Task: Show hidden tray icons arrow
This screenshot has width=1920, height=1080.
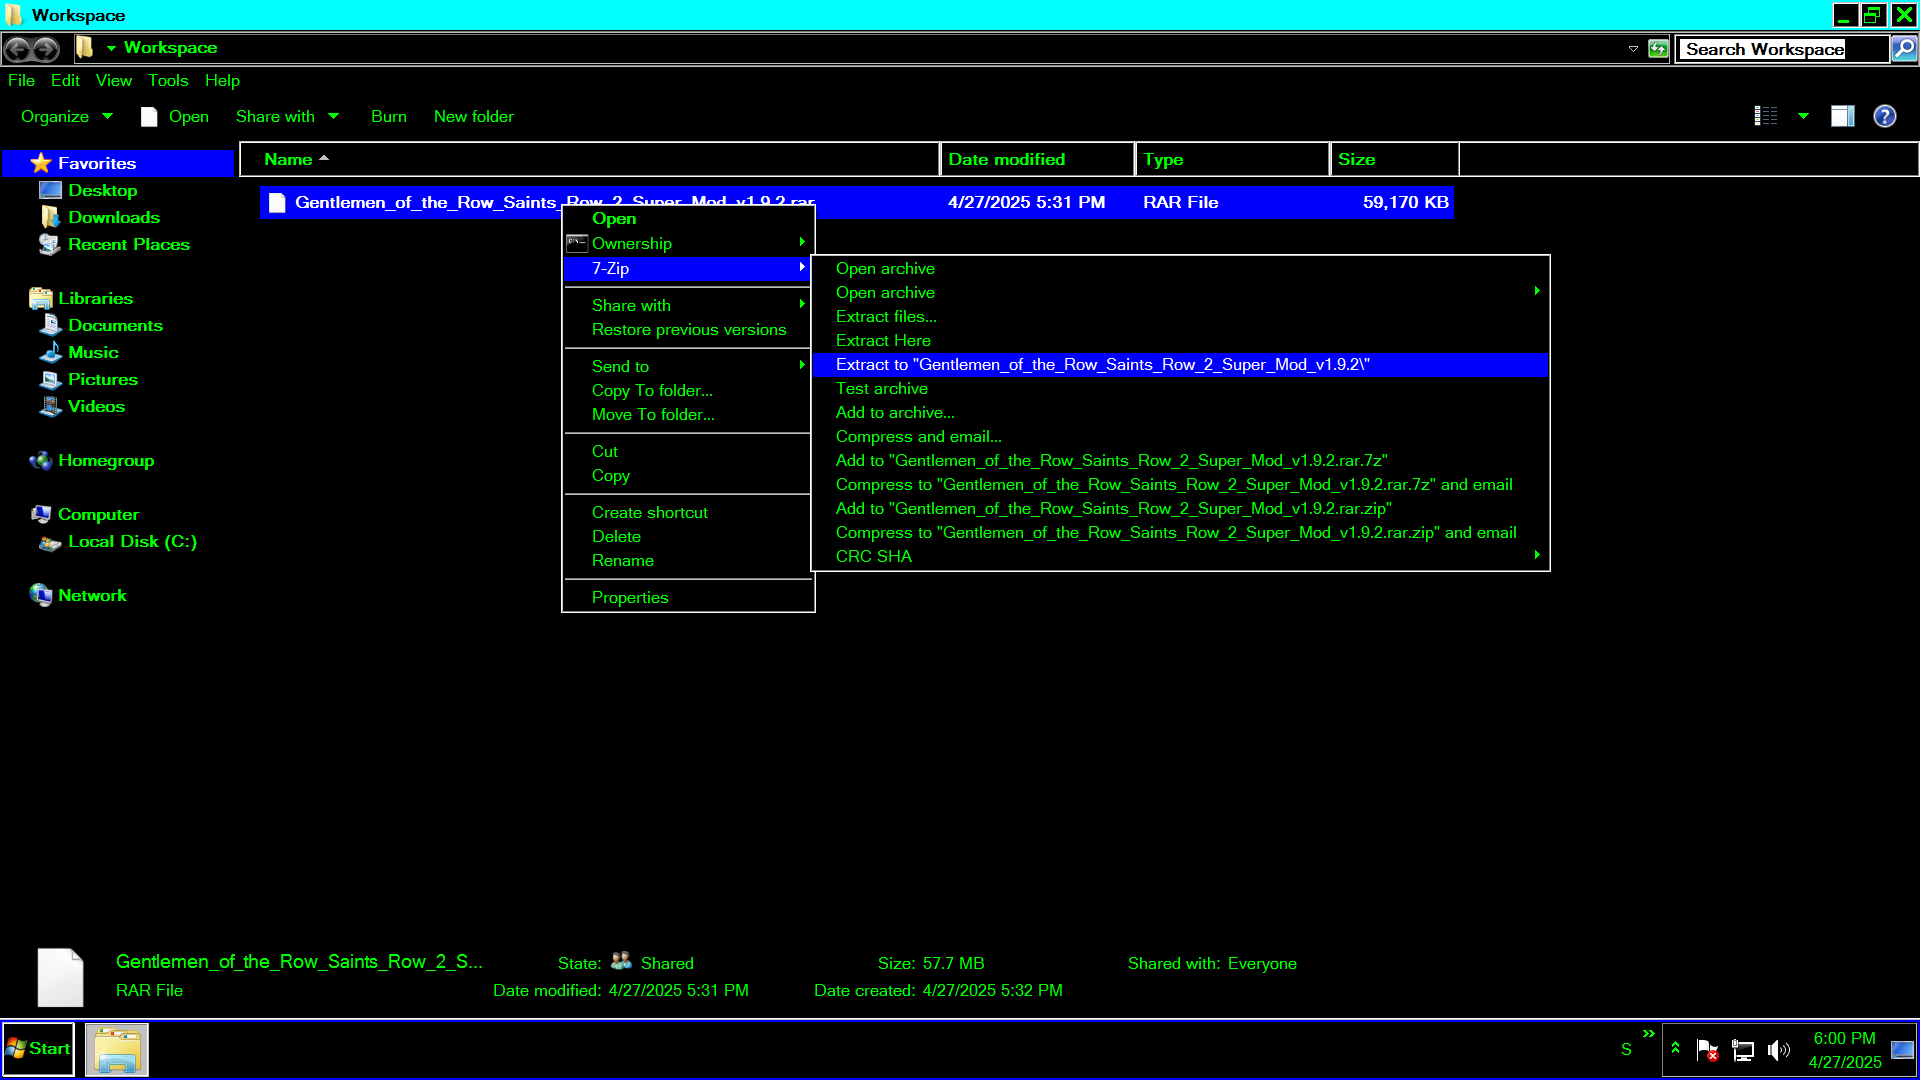Action: [x=1675, y=1048]
